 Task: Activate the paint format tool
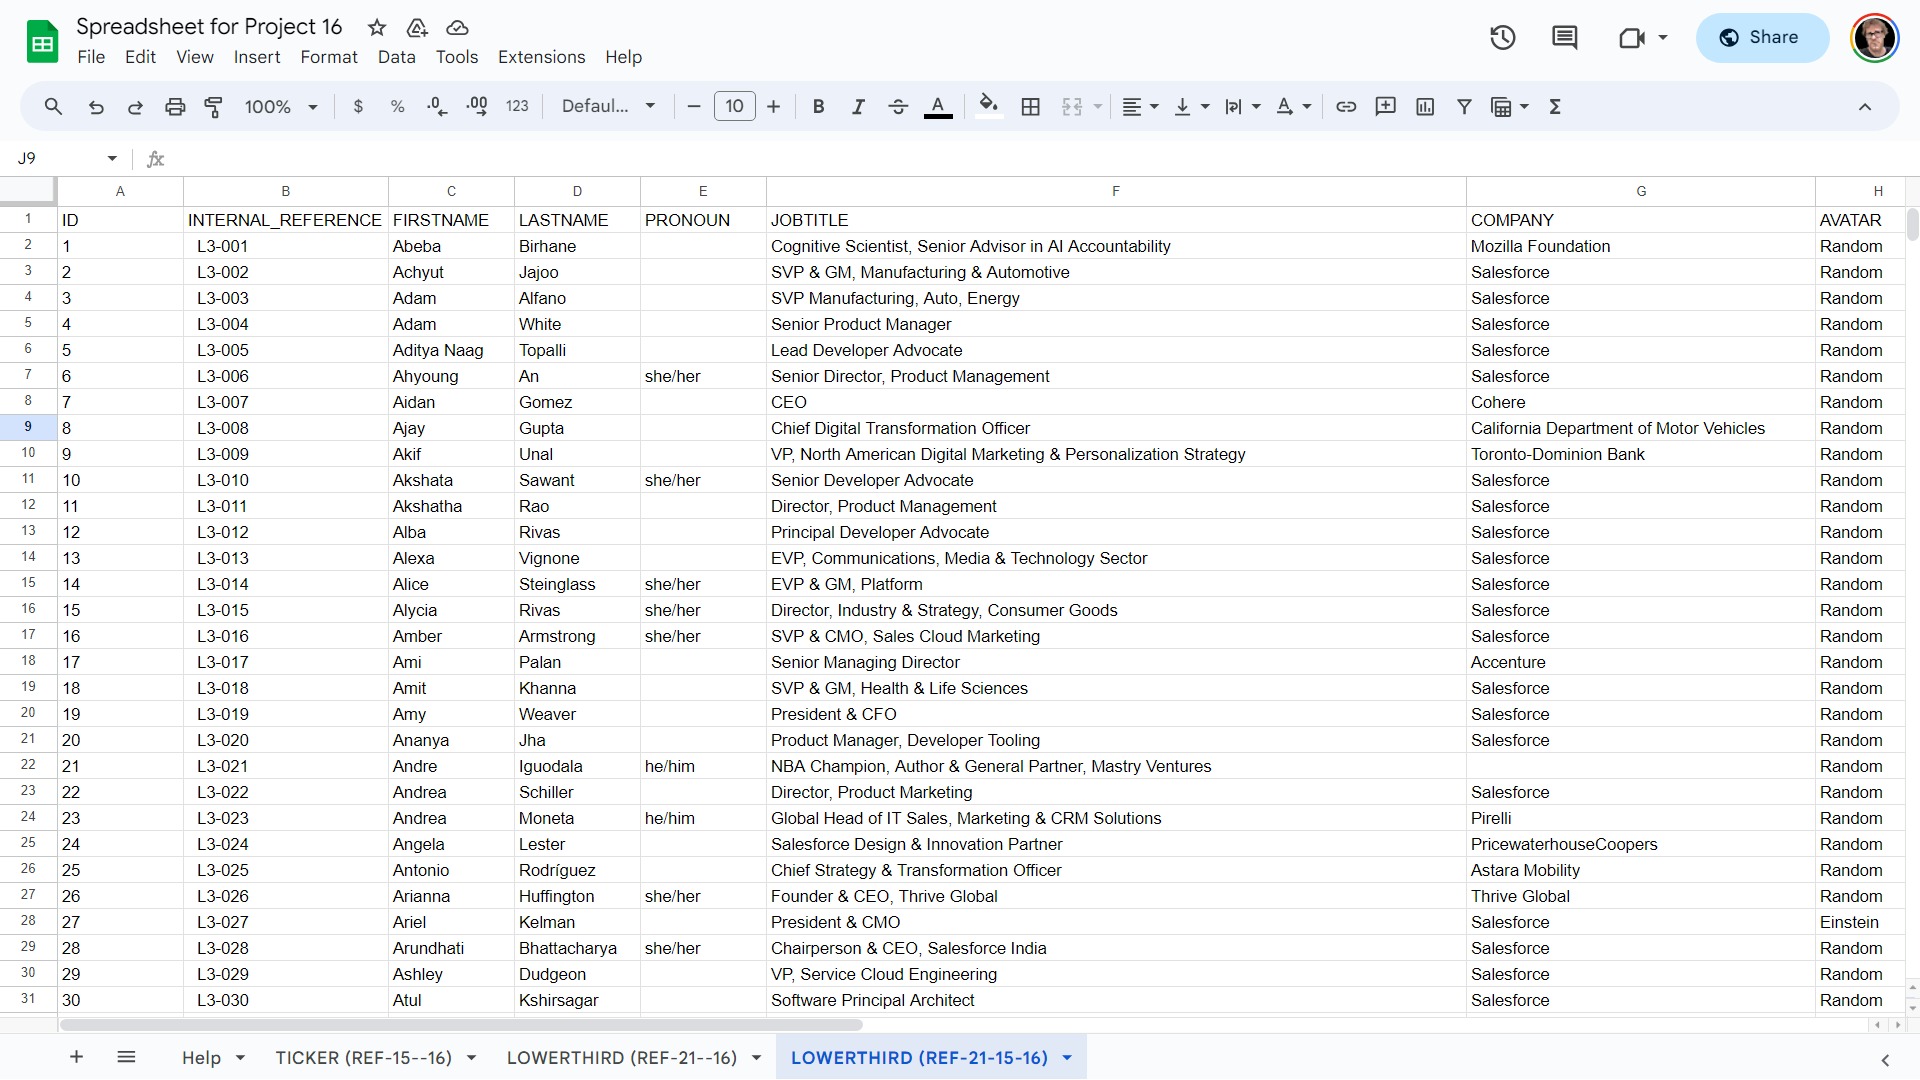pos(213,107)
